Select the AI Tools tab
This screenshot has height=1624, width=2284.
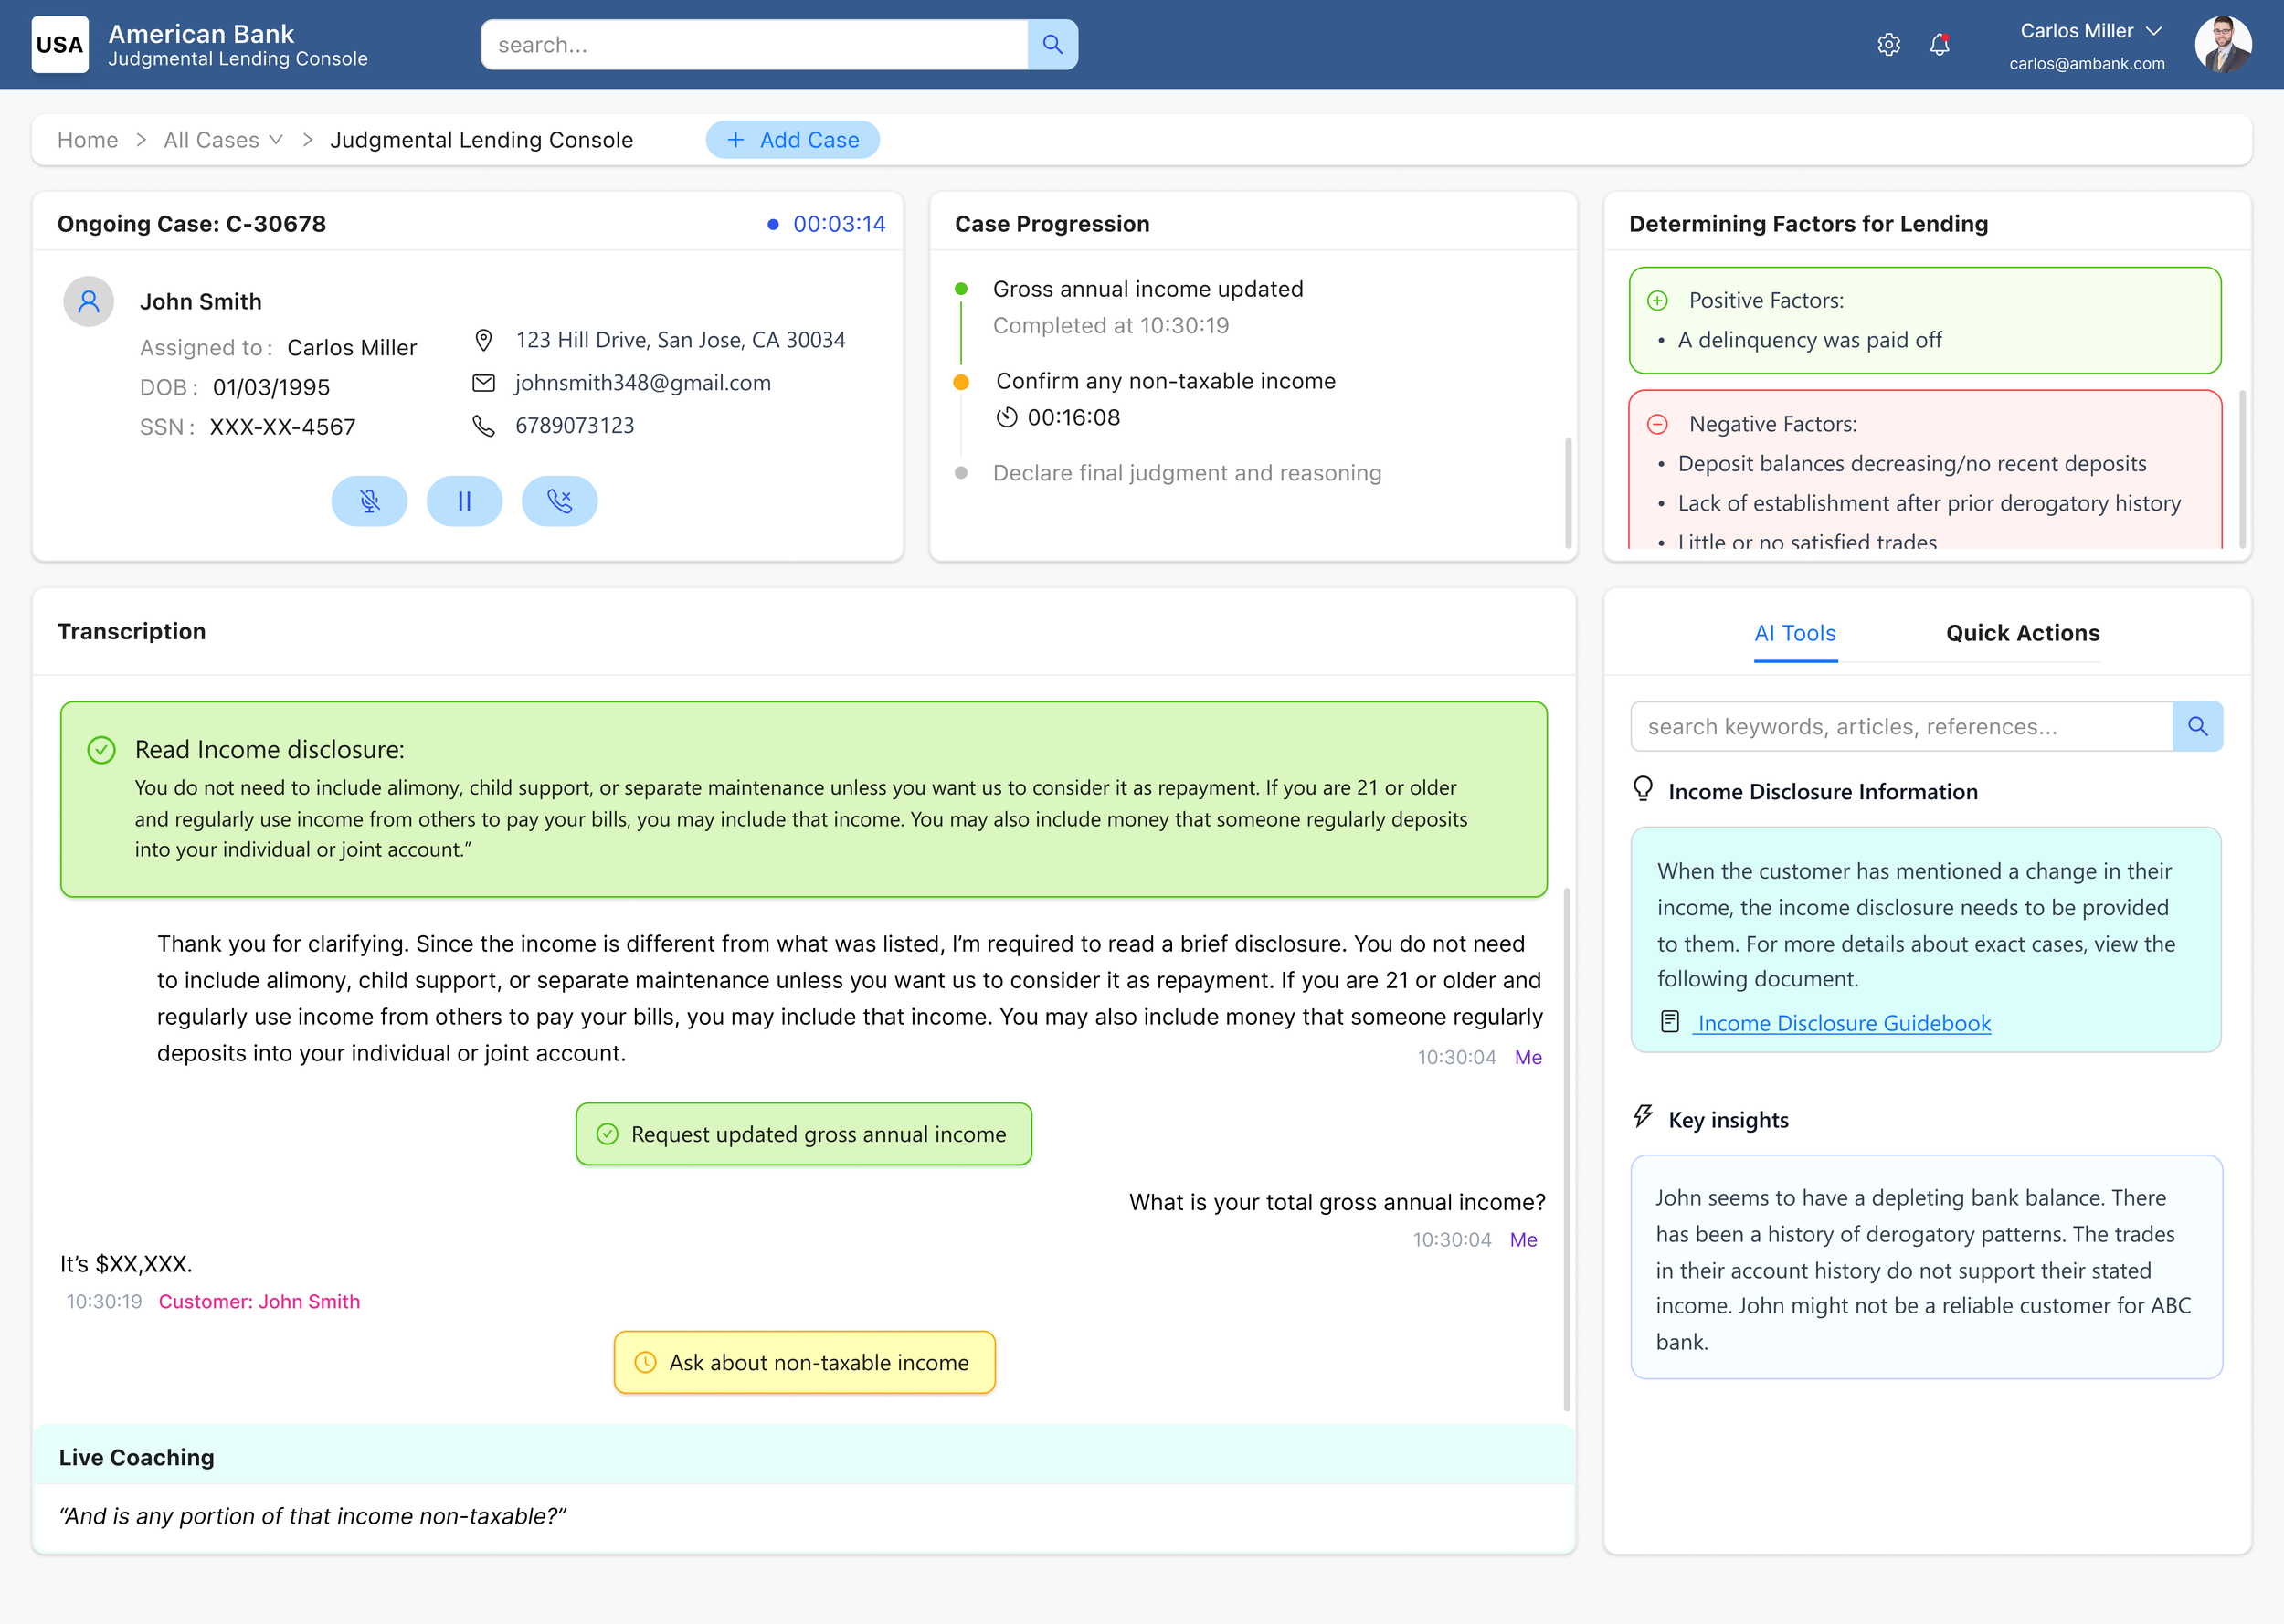[x=1795, y=633]
